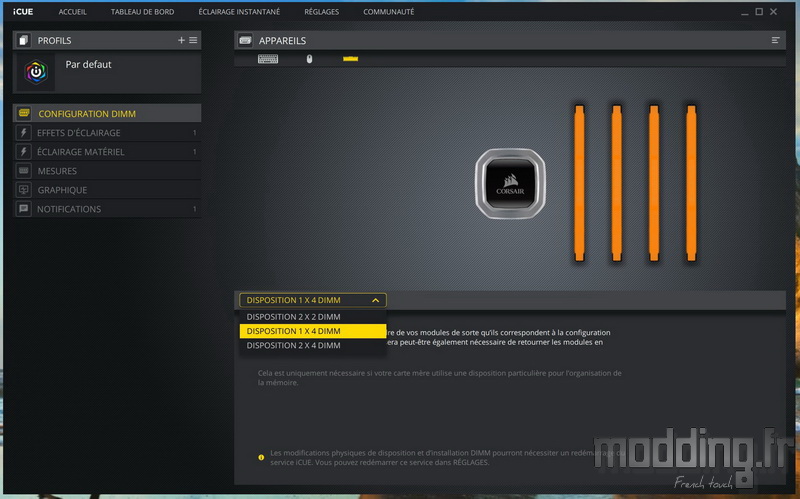The height and width of the screenshot is (499, 800).
Task: Select the yellow memory module device icon
Action: tap(351, 59)
